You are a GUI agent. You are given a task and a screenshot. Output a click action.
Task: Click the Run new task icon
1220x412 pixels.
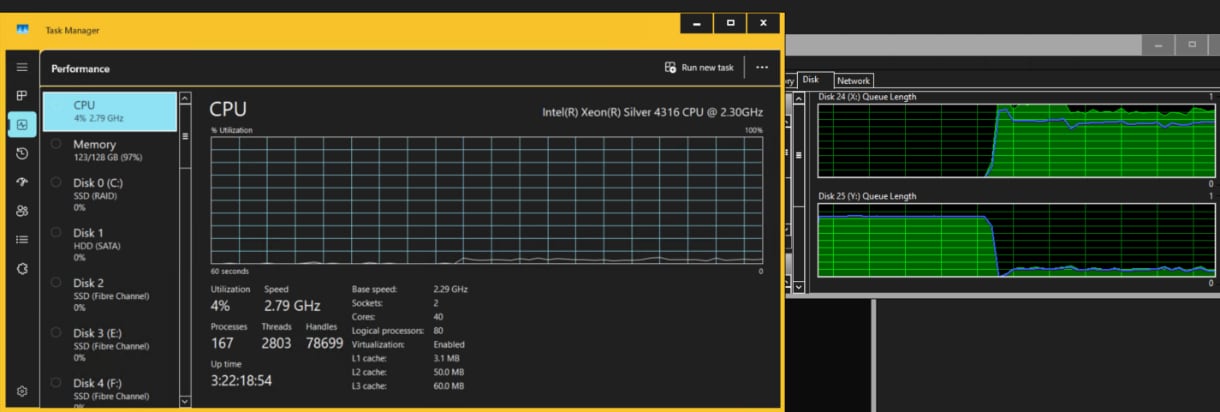[671, 68]
